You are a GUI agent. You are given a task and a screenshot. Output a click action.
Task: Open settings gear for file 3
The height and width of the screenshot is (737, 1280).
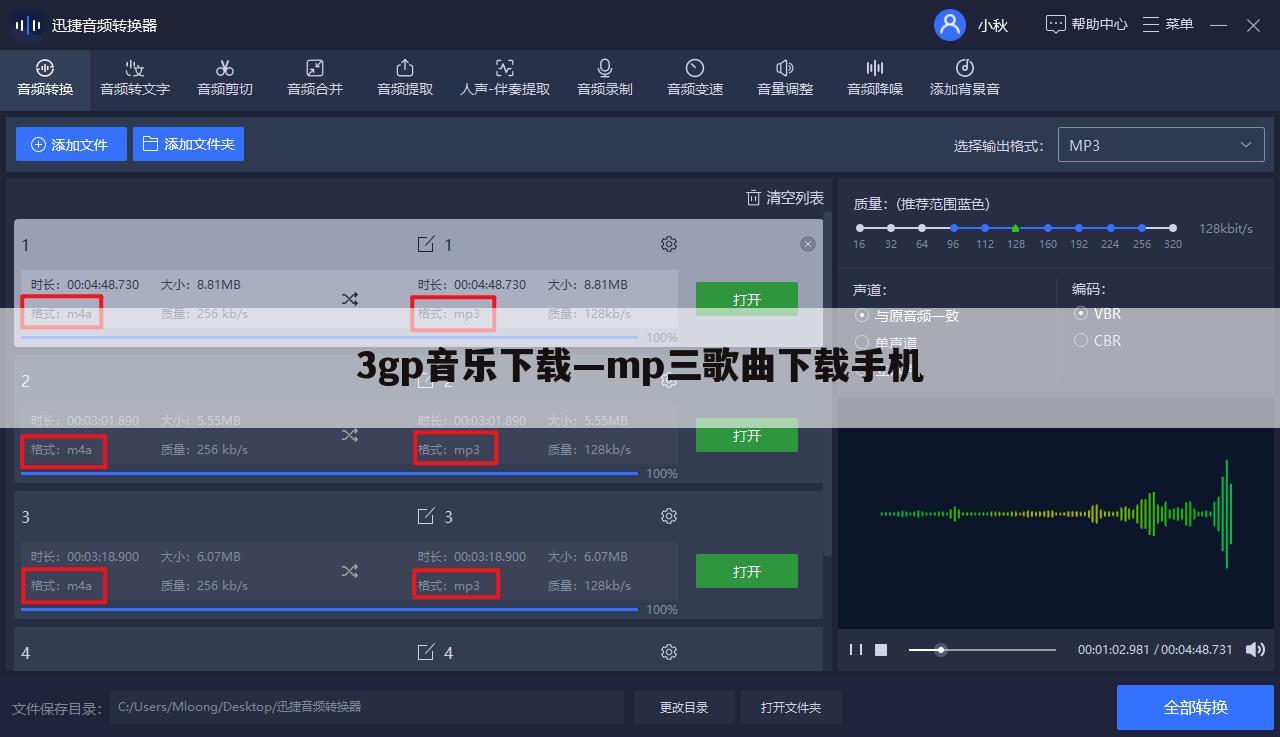click(669, 516)
